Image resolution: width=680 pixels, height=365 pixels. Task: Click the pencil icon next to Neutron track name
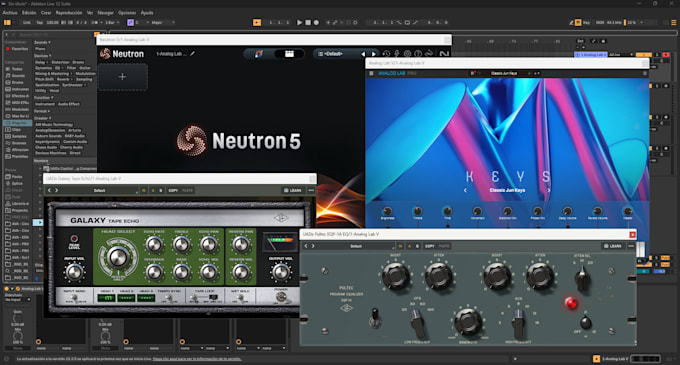point(192,54)
